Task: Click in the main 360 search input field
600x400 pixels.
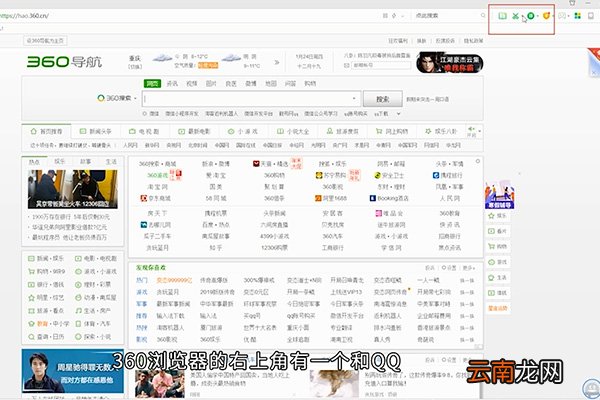Action: (251, 99)
